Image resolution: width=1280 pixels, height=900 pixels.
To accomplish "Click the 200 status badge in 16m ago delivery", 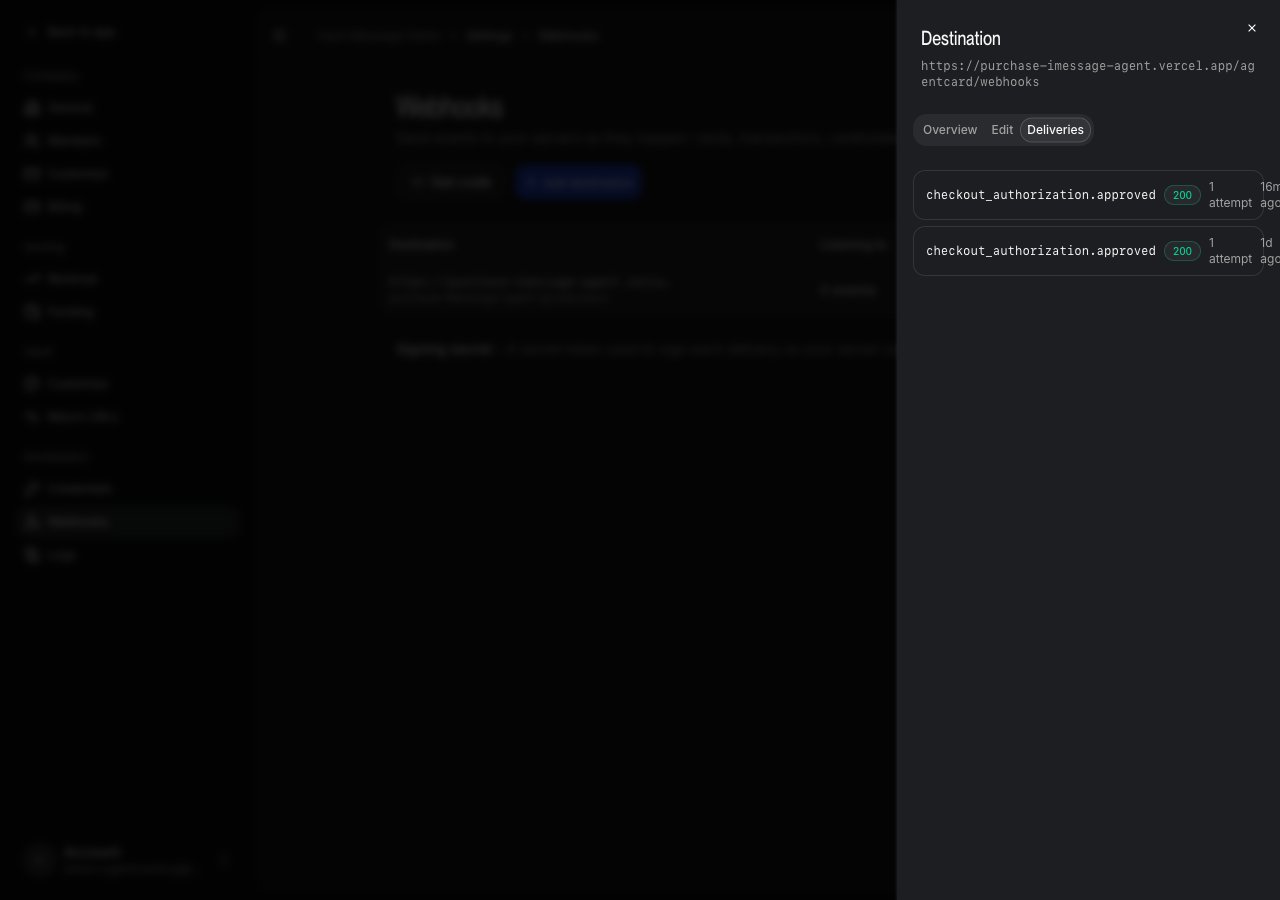I will [1182, 195].
